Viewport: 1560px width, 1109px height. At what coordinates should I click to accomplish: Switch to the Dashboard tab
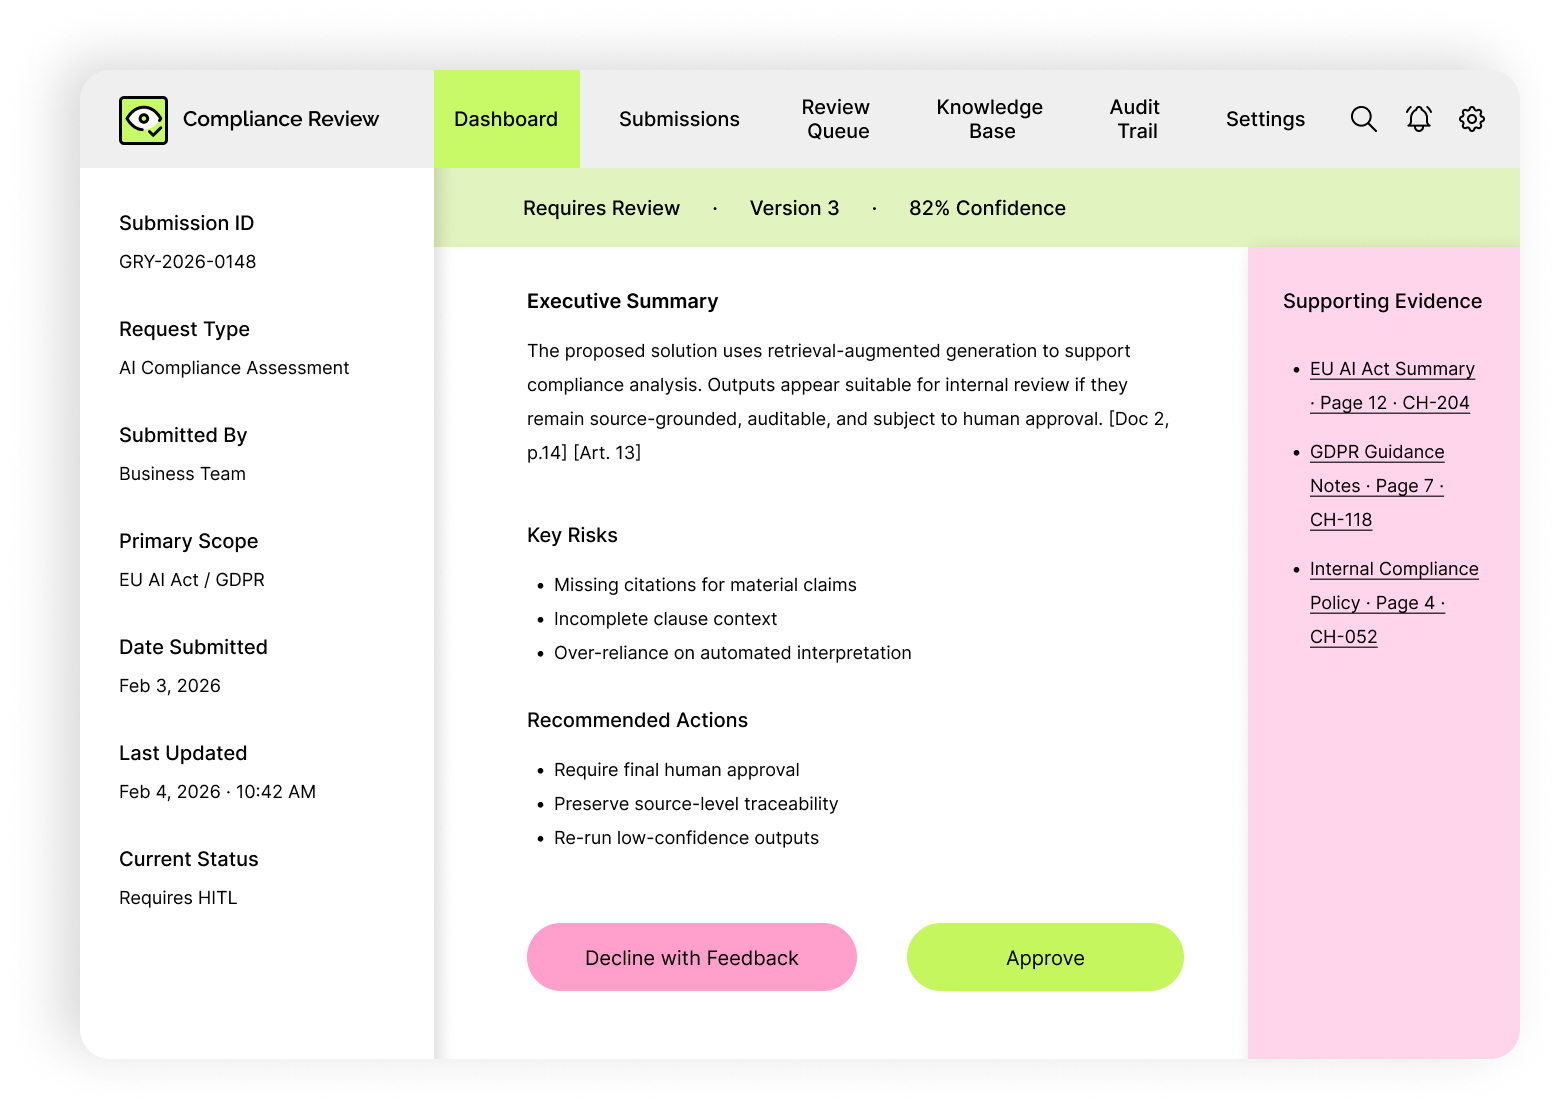click(x=506, y=119)
